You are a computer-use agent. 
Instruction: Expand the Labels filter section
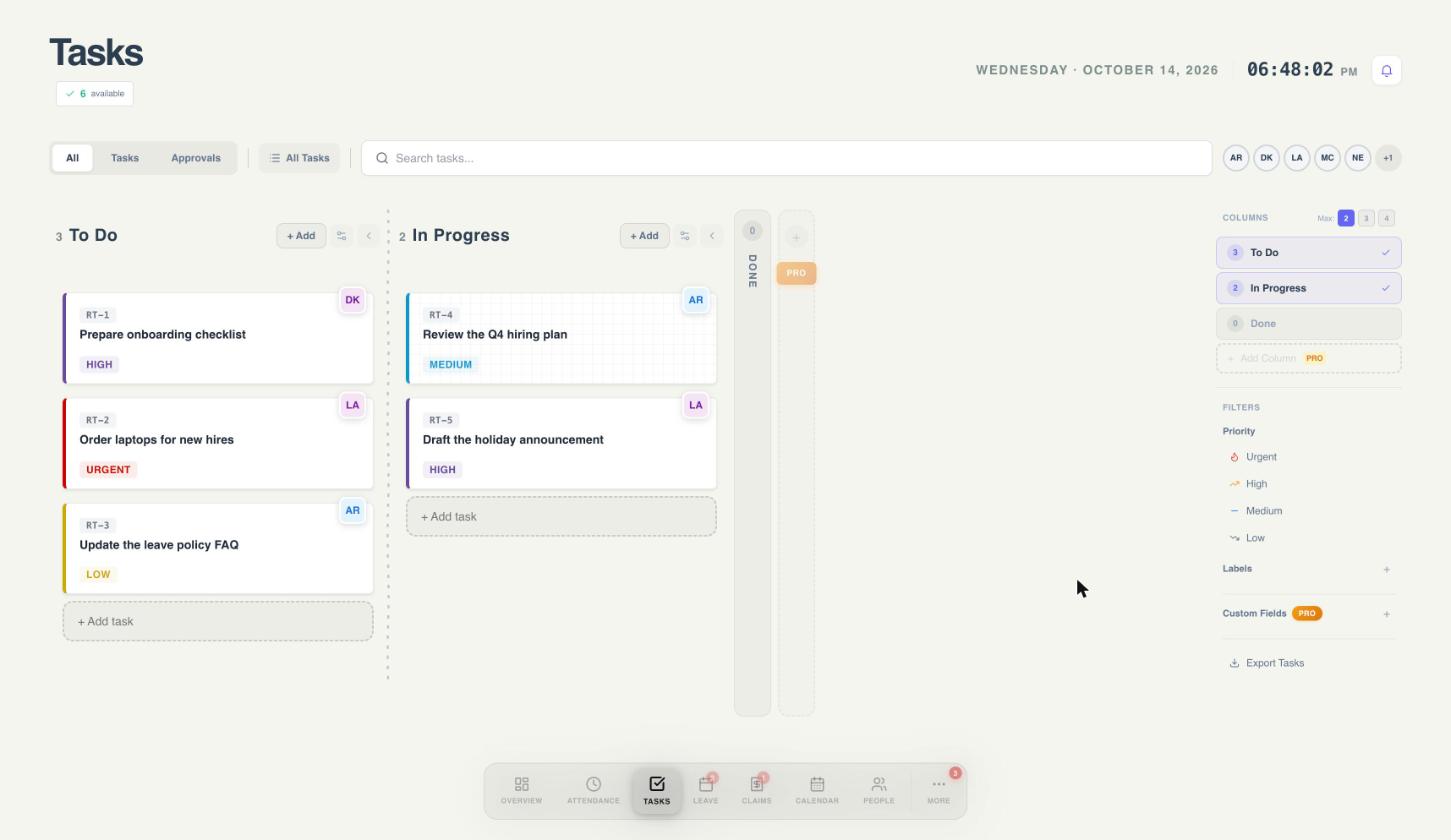(1386, 569)
